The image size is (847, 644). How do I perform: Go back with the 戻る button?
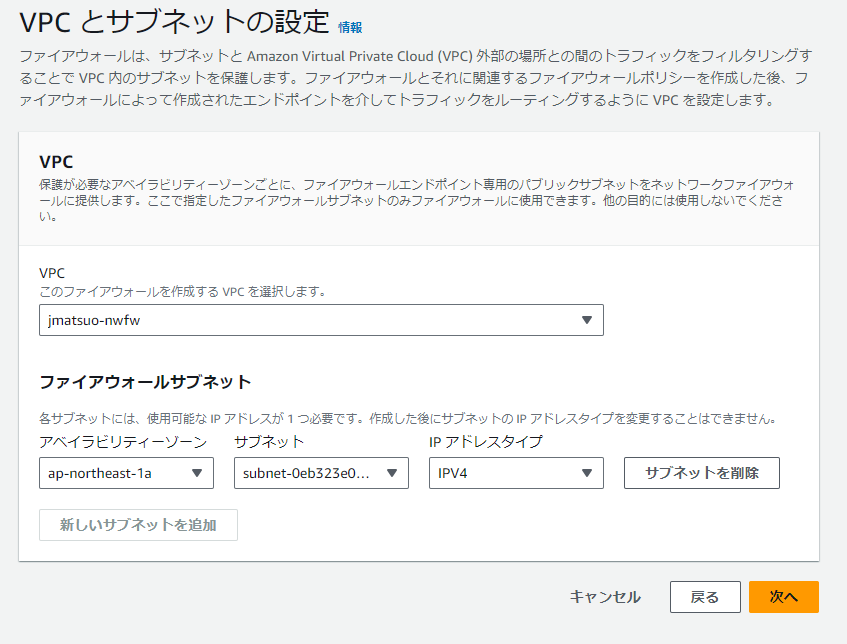(705, 597)
